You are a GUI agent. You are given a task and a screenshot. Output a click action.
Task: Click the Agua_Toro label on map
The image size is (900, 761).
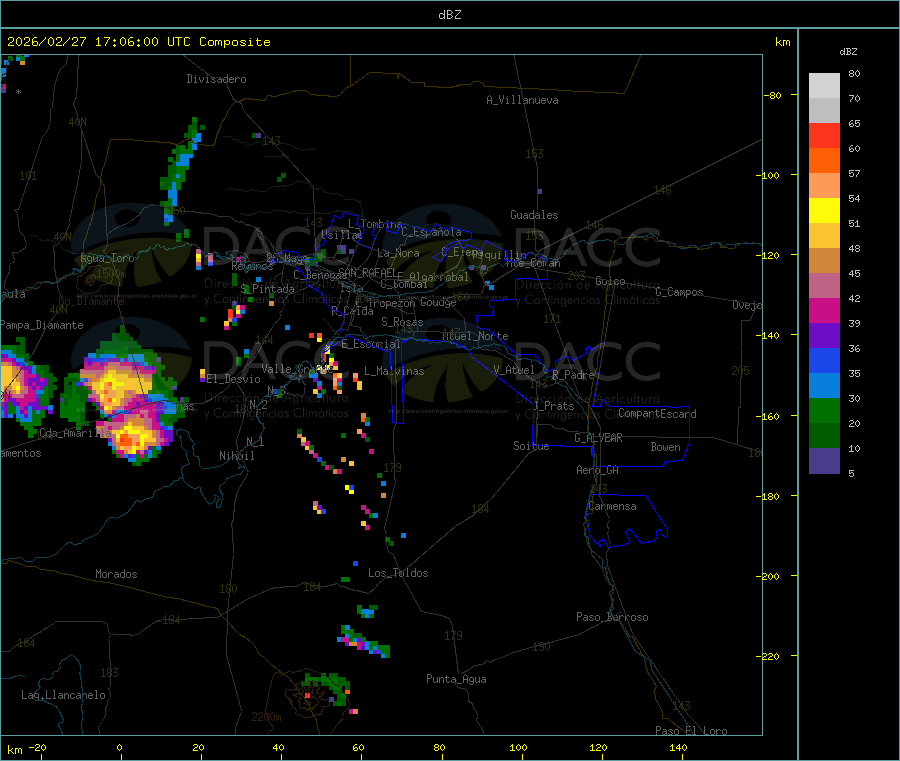pos(107,258)
